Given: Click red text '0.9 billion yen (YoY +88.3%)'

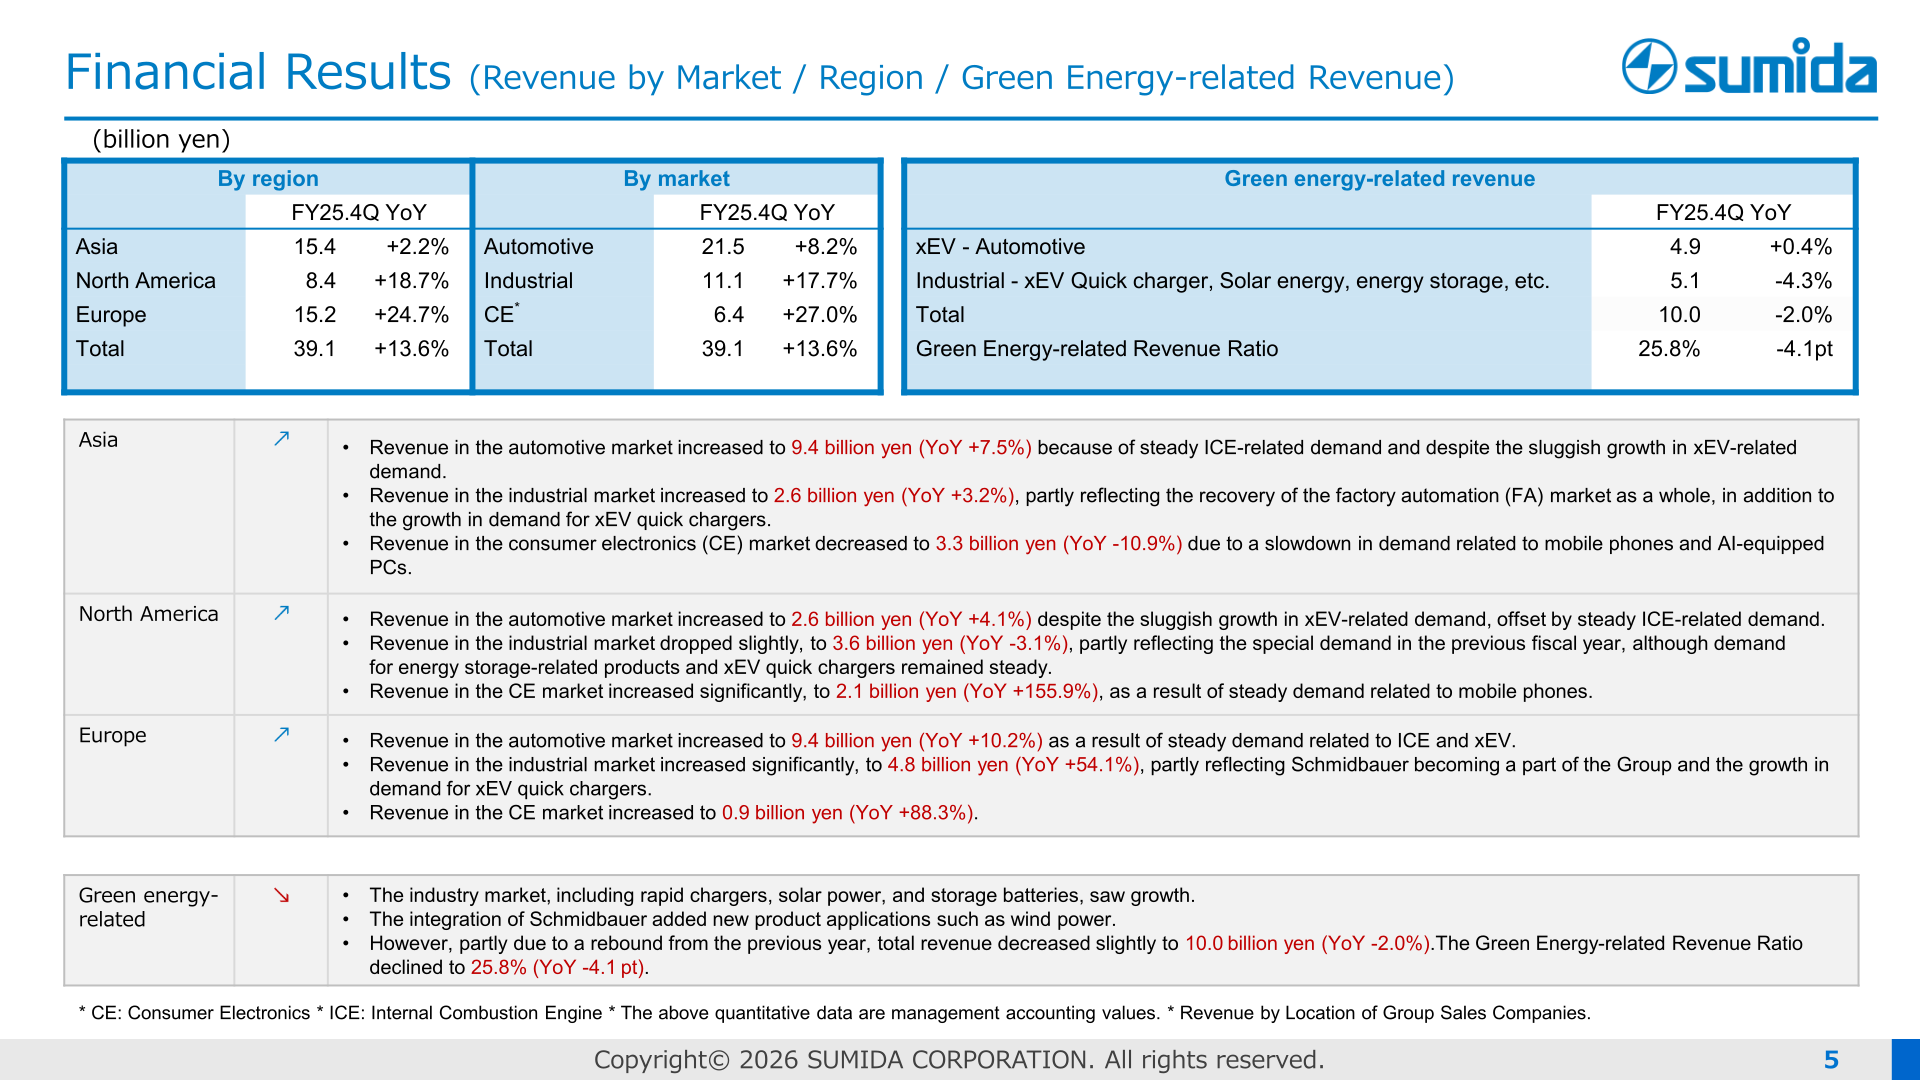Looking at the screenshot, I should [848, 813].
